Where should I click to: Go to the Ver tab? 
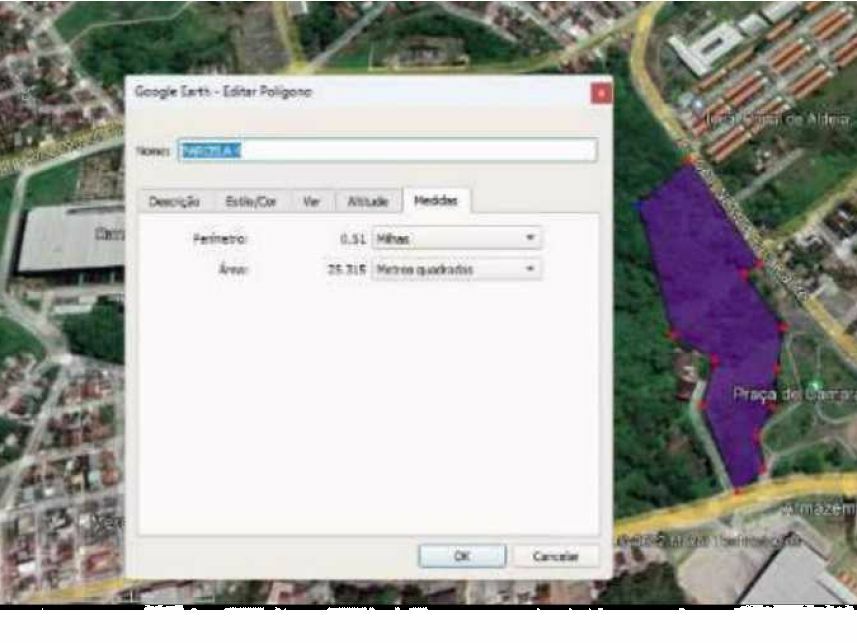312,201
